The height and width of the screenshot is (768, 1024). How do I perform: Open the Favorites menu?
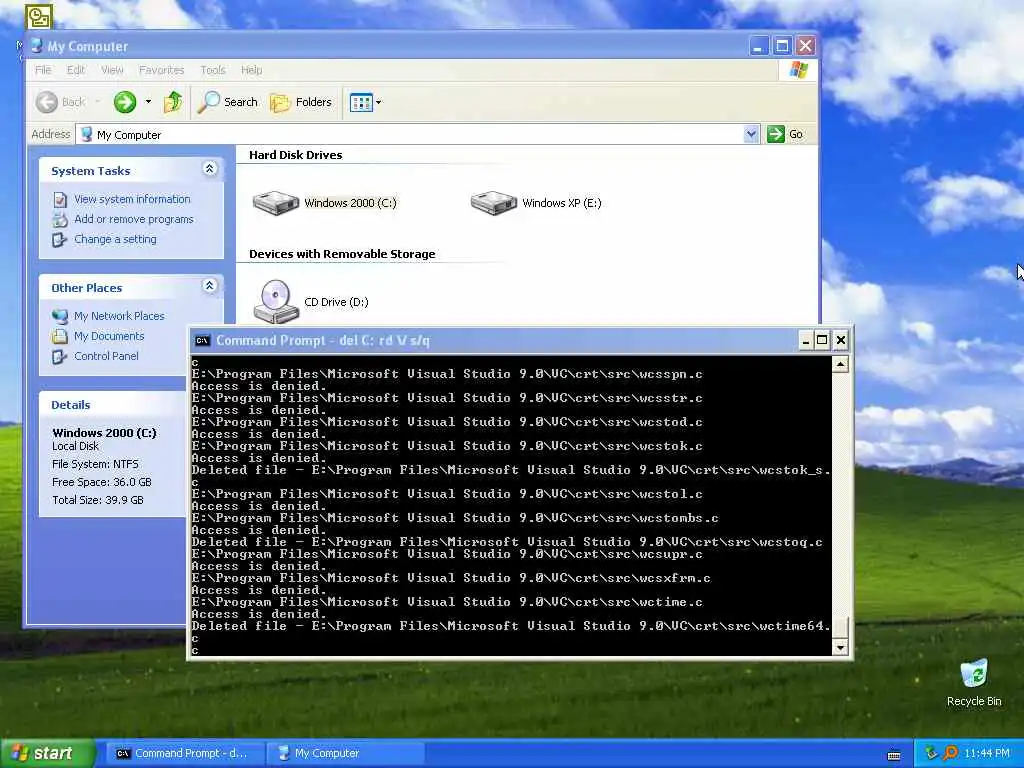[x=161, y=70]
